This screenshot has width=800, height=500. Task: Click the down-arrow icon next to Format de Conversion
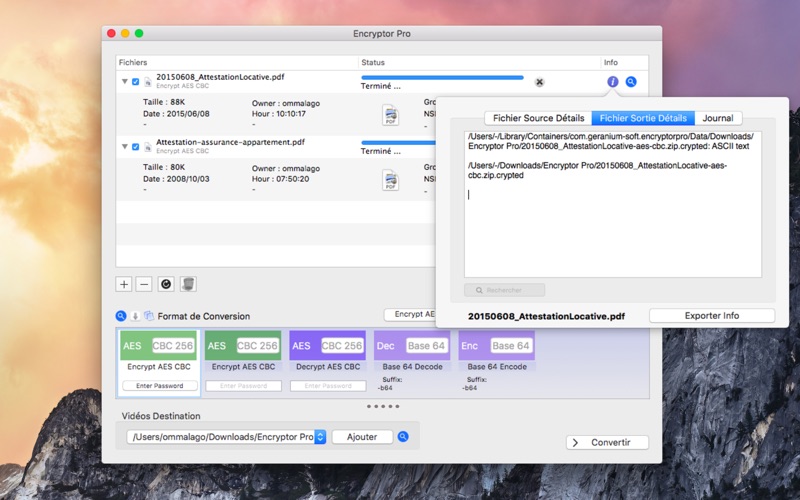[135, 316]
